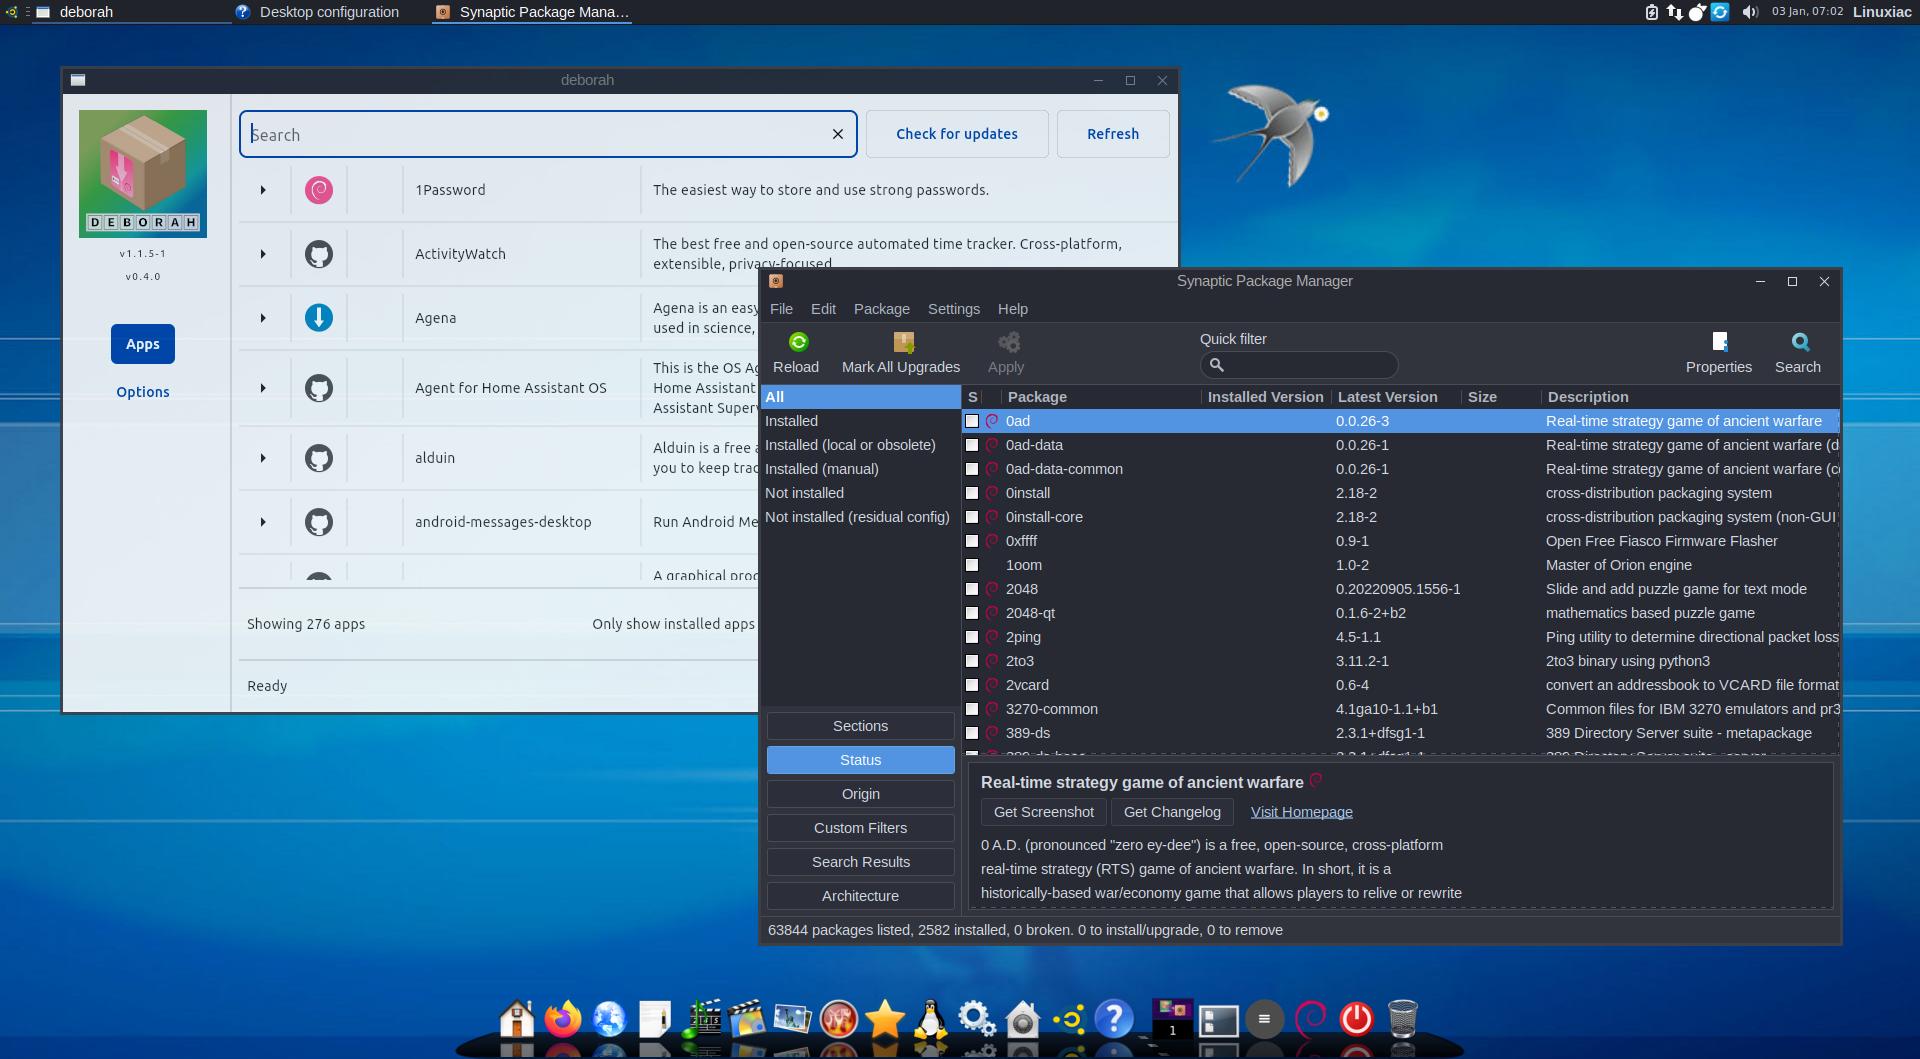1920x1059 pixels.
Task: Open the Settings menu in Synaptic
Action: point(954,309)
